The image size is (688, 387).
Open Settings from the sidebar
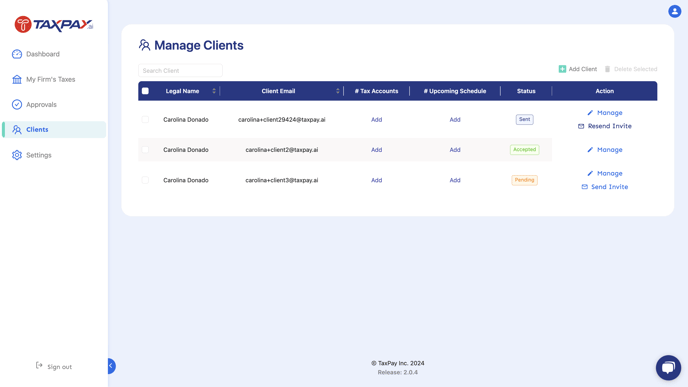pyautogui.click(x=32, y=155)
